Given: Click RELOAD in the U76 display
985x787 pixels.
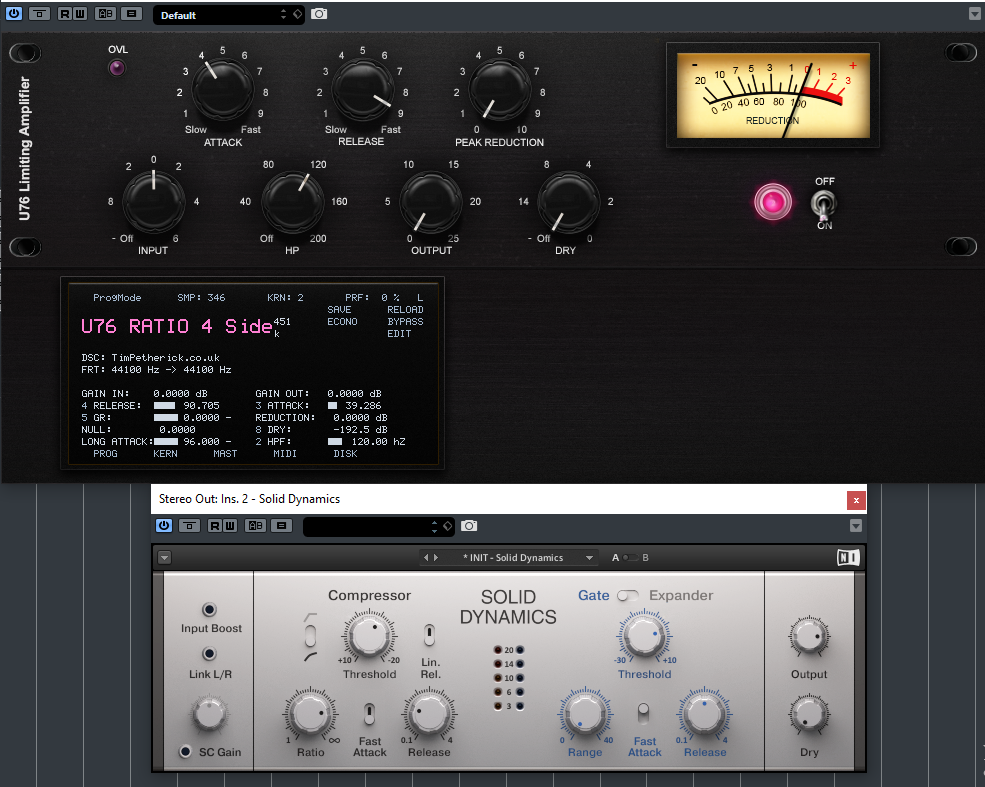Looking at the screenshot, I should click(405, 310).
